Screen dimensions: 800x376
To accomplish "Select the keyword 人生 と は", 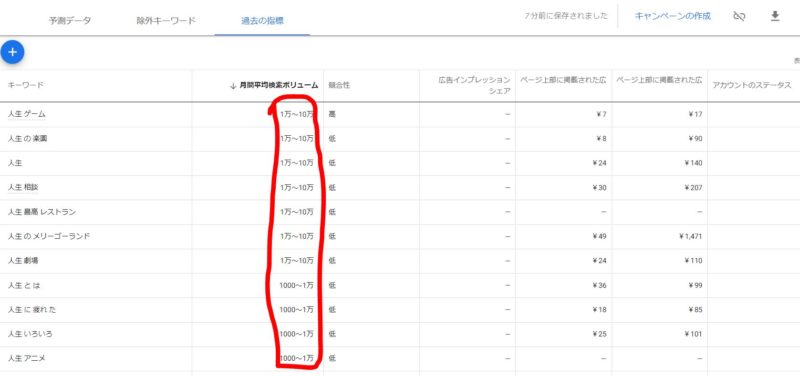I will (25, 285).
